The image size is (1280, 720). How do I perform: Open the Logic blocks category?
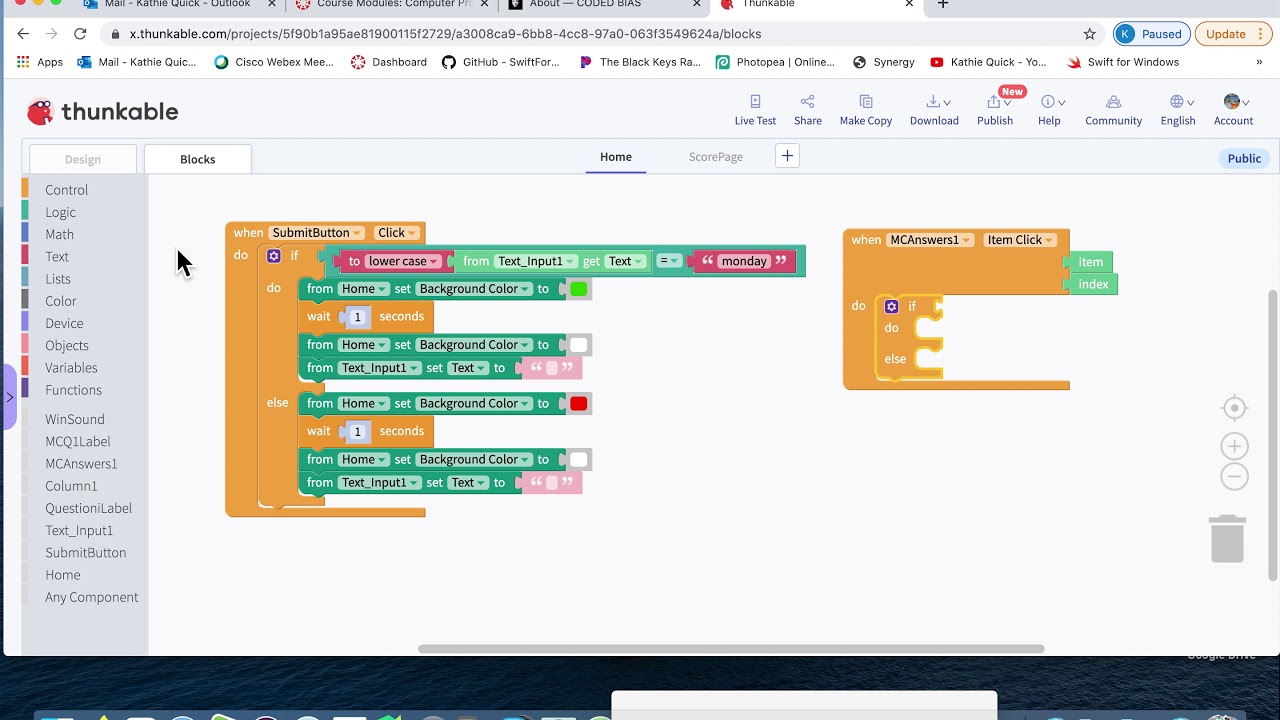click(60, 212)
